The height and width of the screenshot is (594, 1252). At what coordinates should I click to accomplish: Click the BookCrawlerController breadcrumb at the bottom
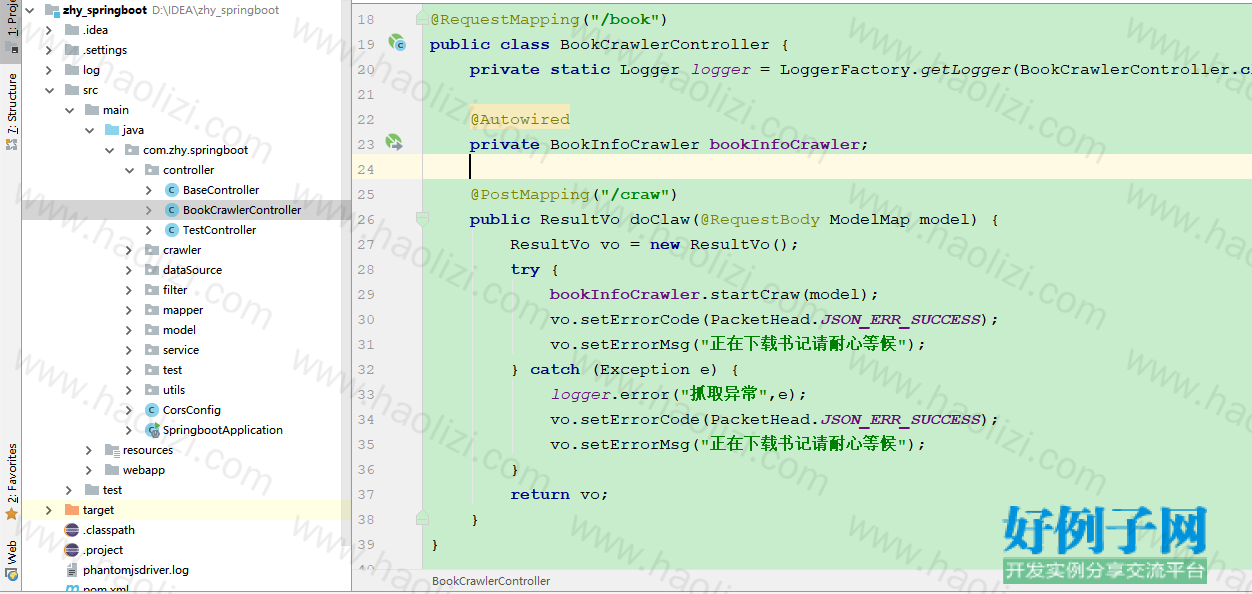pyautogui.click(x=491, y=581)
